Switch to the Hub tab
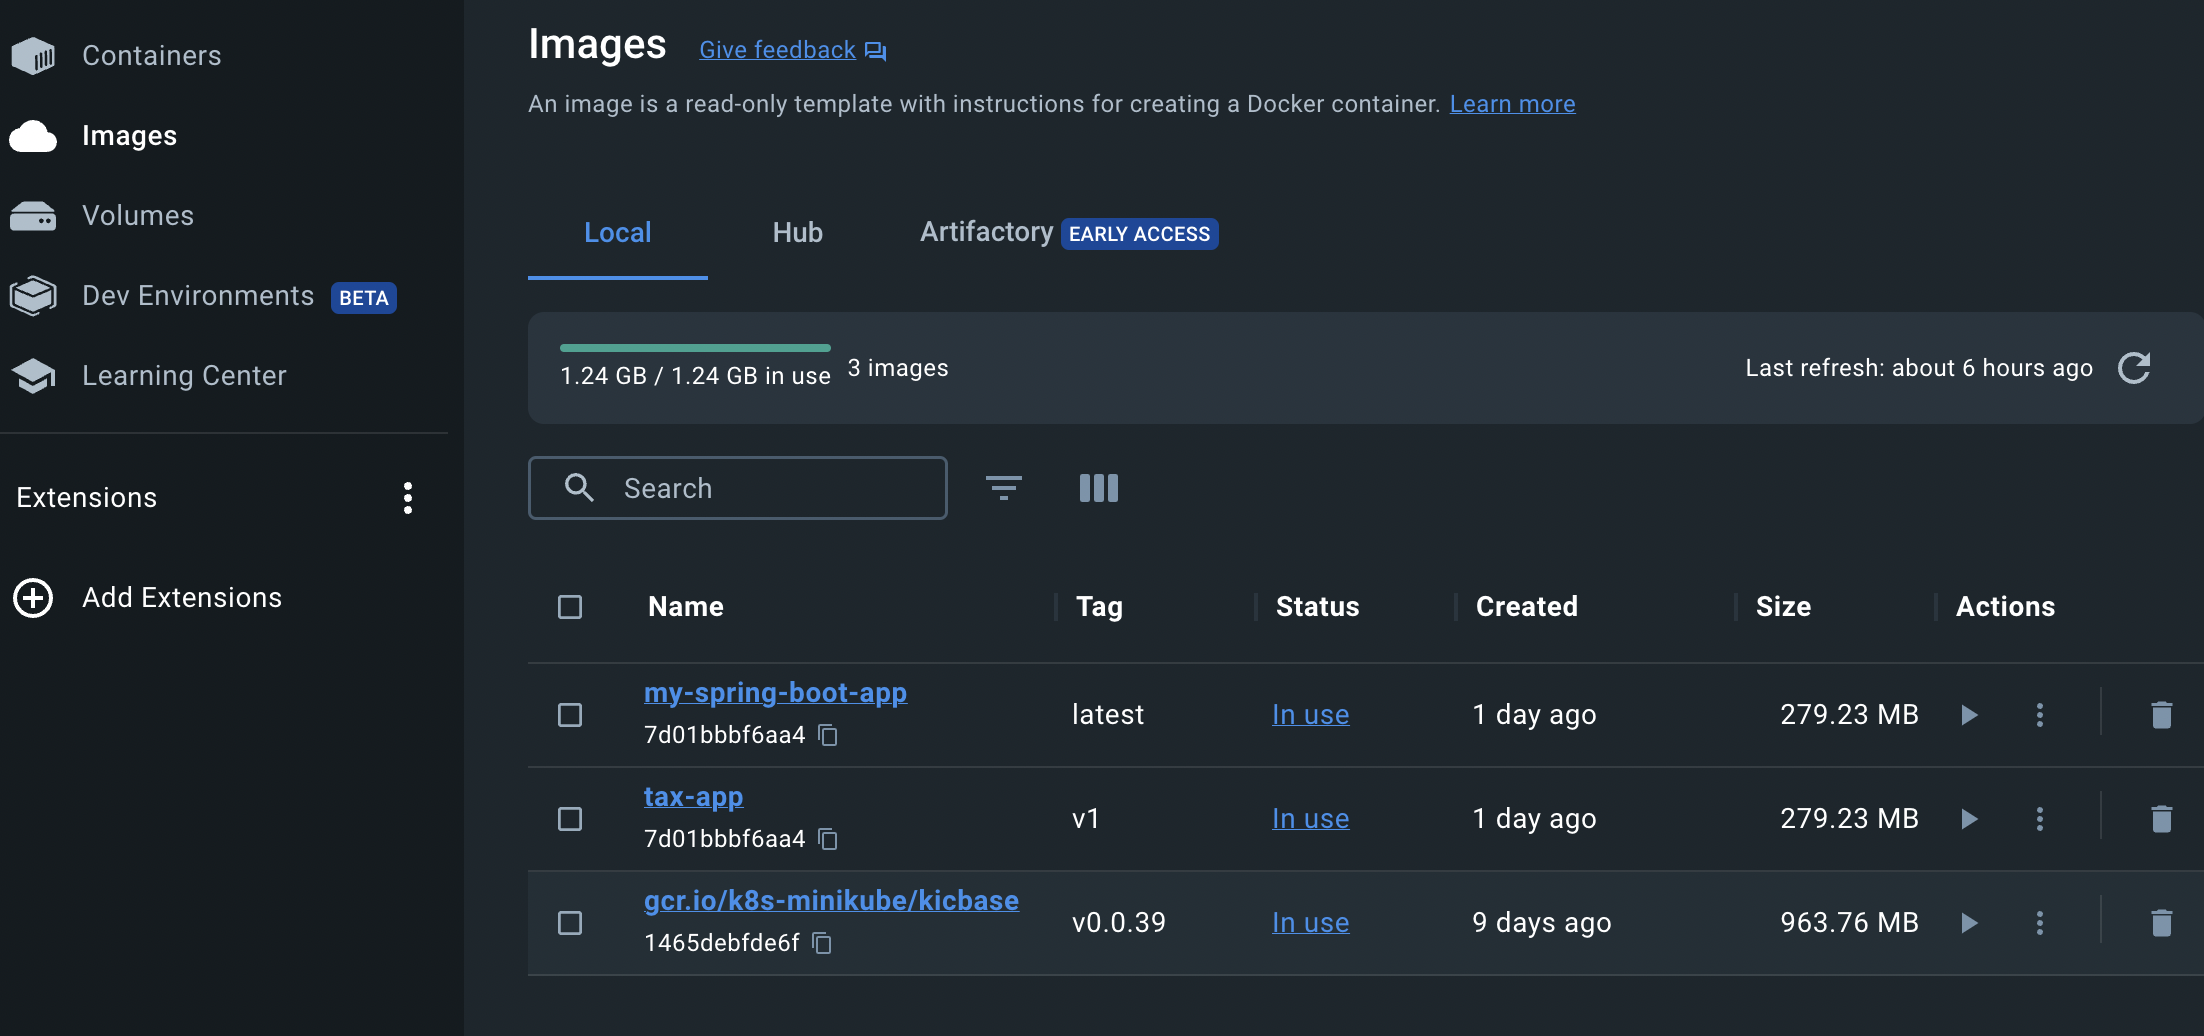This screenshot has width=2204, height=1036. (798, 233)
